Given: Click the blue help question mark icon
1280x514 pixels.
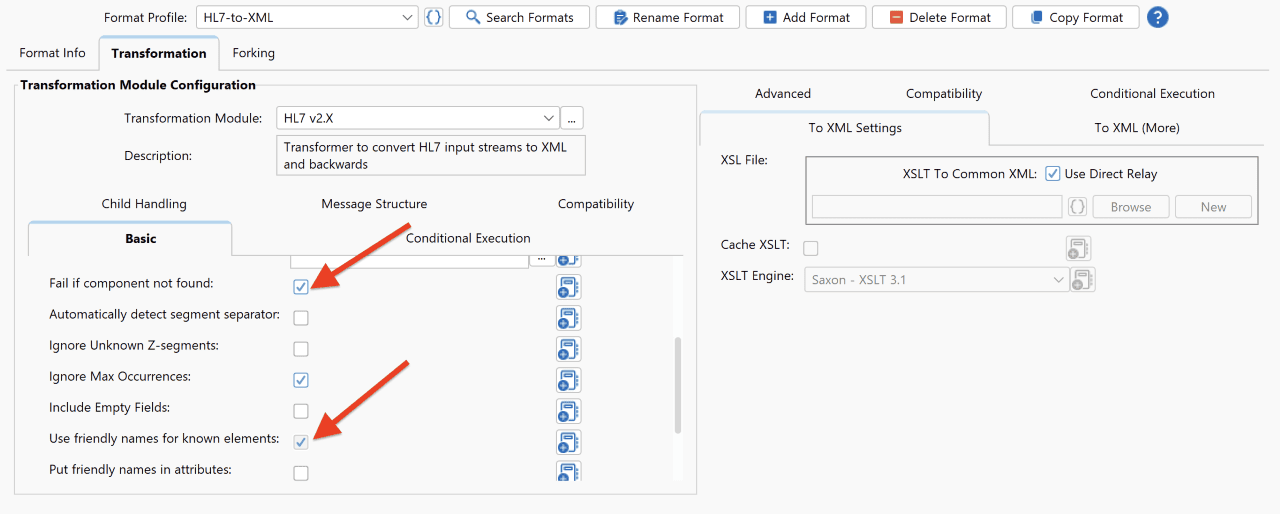Looking at the screenshot, I should 1157,17.
